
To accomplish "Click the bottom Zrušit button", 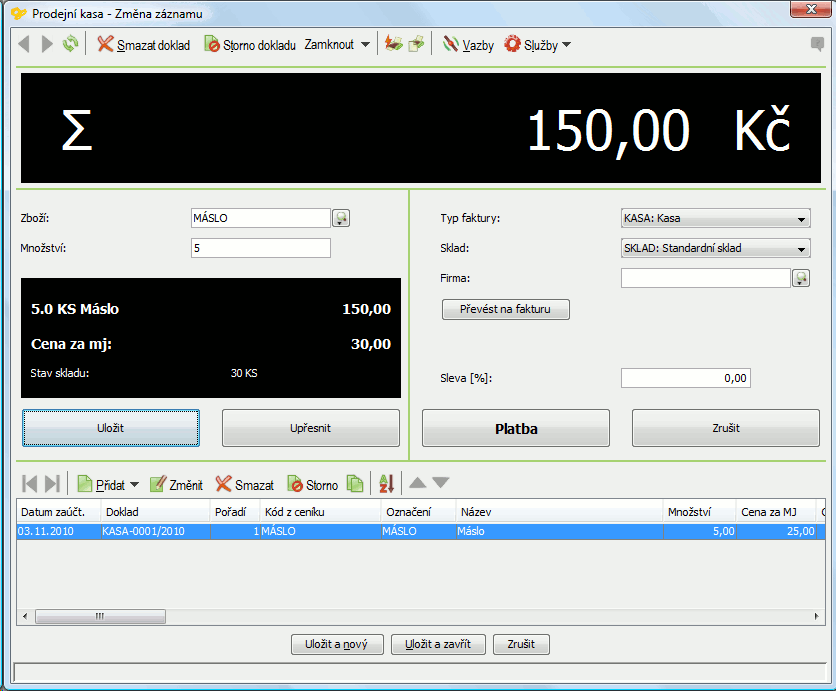I will tap(521, 644).
